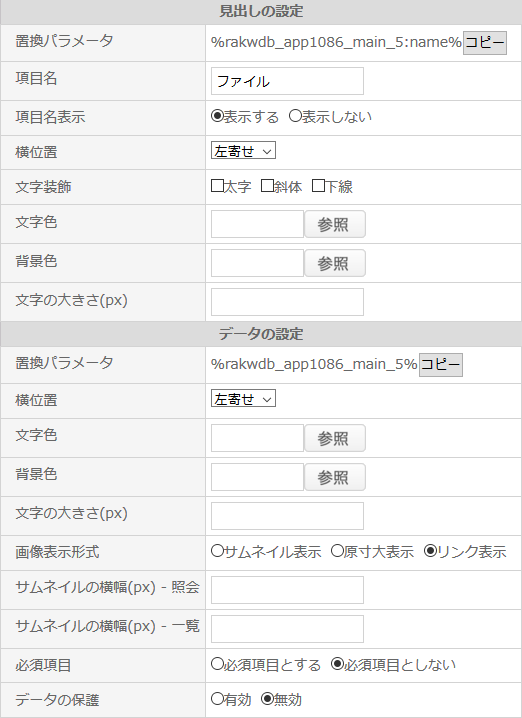Open data 横位置 dropdown
Image resolution: width=522 pixels, height=718 pixels.
point(243,399)
